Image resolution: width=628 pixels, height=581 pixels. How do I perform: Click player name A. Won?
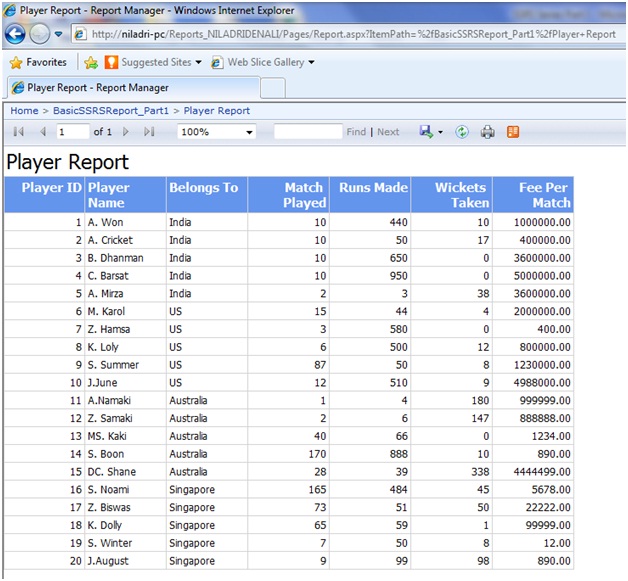click(x=105, y=223)
